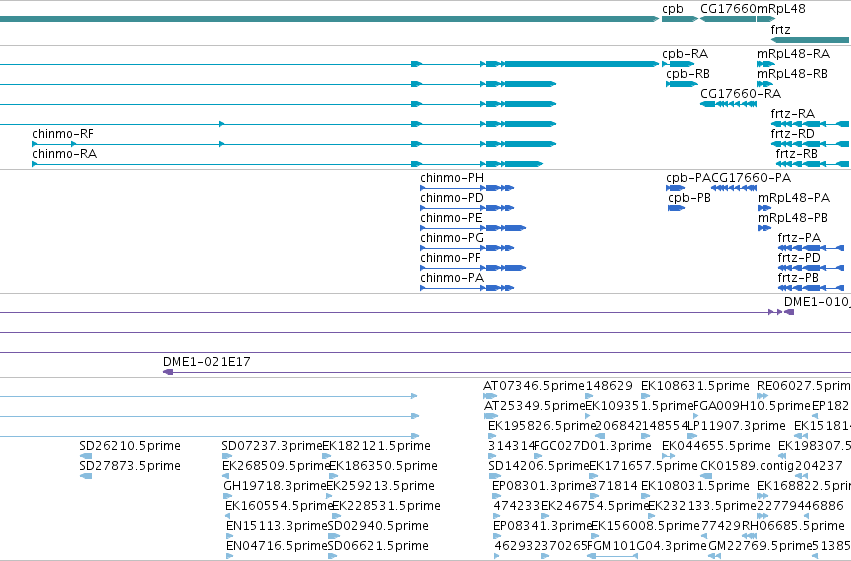Click the EK156008.5prime EST label
Image resolution: width=851 pixels, height=561 pixels.
(645, 526)
